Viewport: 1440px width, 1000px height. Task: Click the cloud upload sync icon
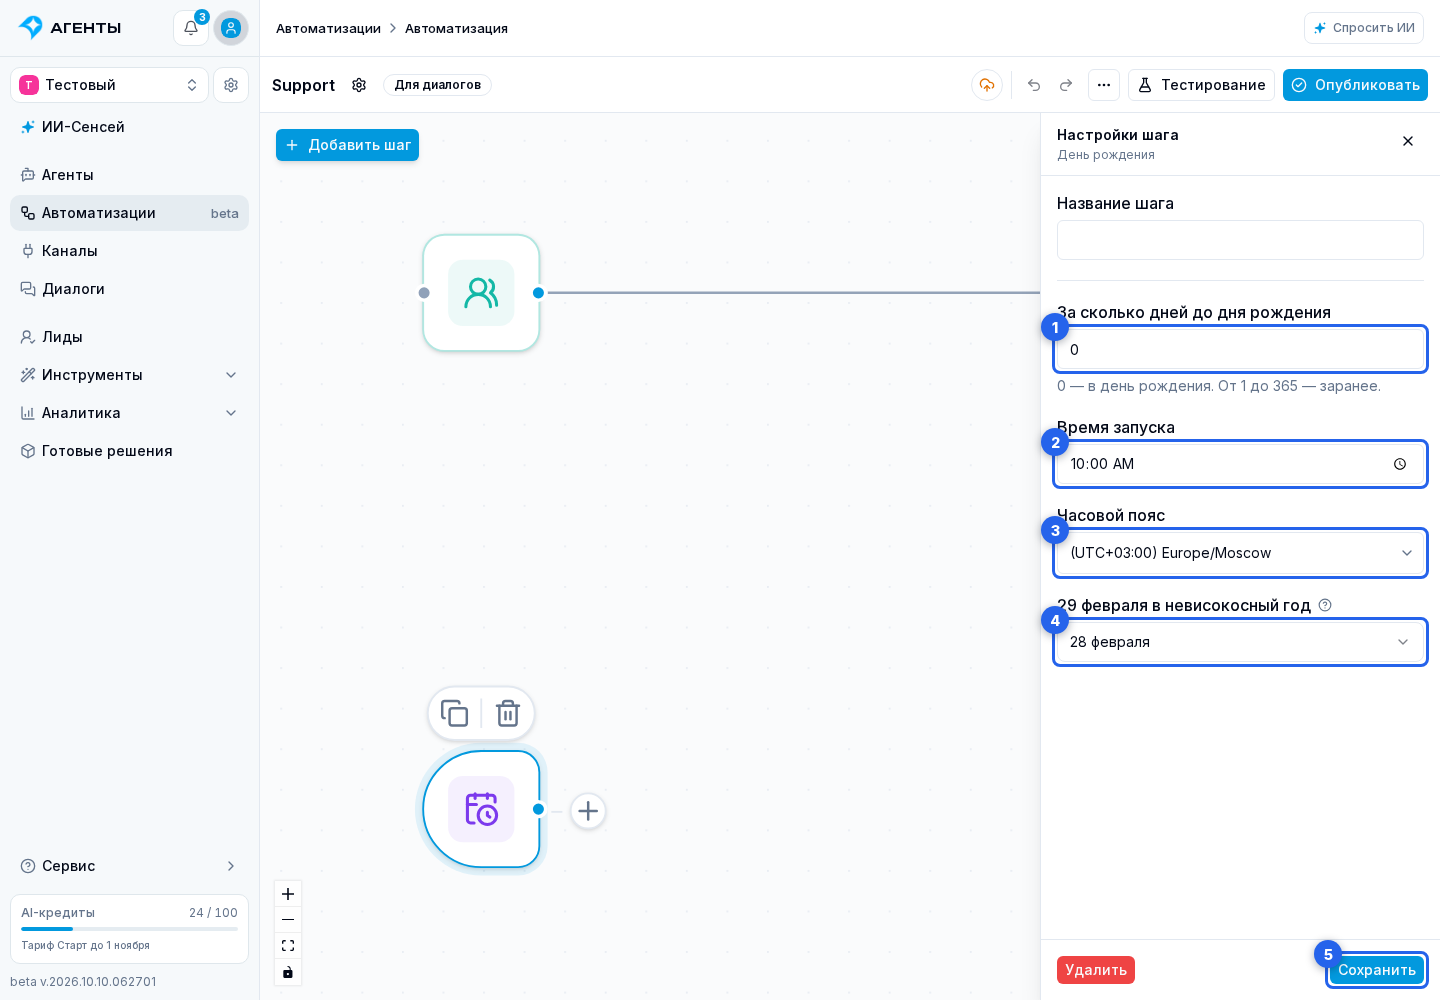tap(987, 85)
